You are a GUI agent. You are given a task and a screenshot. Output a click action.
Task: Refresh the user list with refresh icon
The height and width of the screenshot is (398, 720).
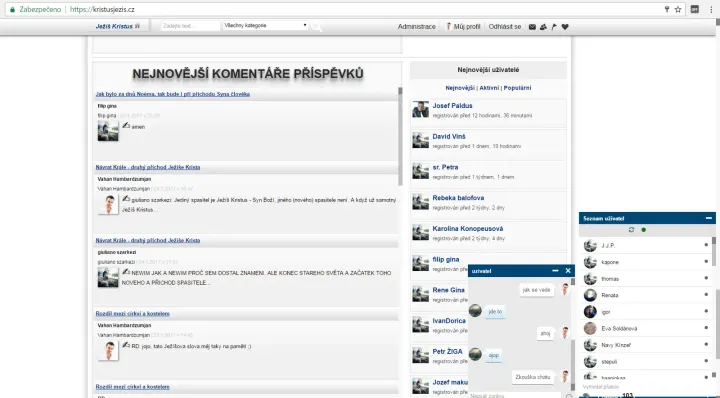631,230
